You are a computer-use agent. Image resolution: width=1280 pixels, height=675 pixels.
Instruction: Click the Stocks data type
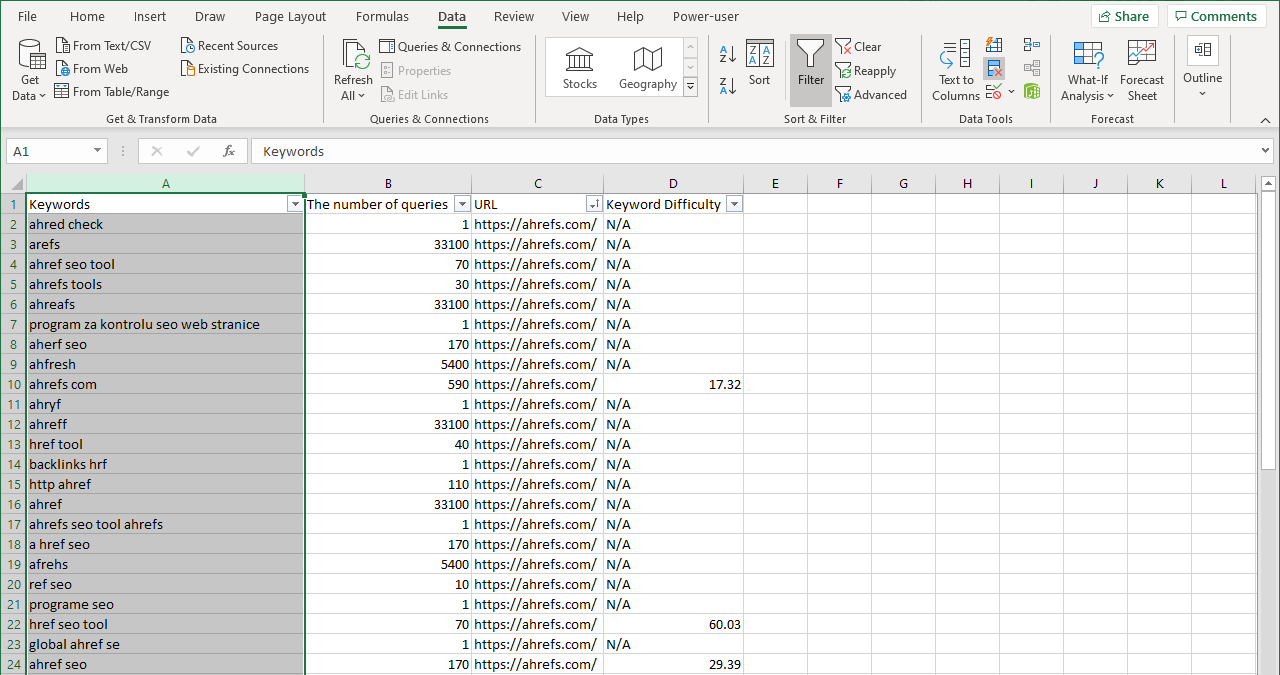580,68
